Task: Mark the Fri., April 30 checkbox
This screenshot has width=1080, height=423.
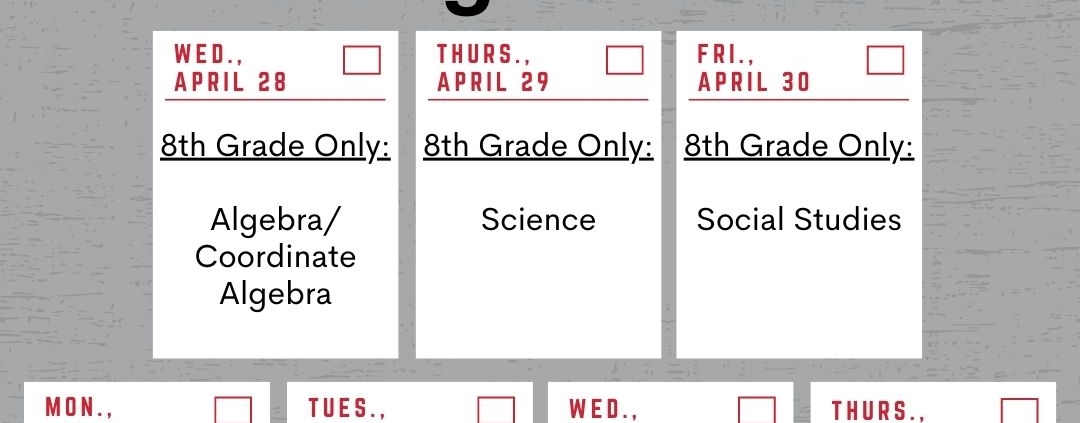Action: point(885,60)
